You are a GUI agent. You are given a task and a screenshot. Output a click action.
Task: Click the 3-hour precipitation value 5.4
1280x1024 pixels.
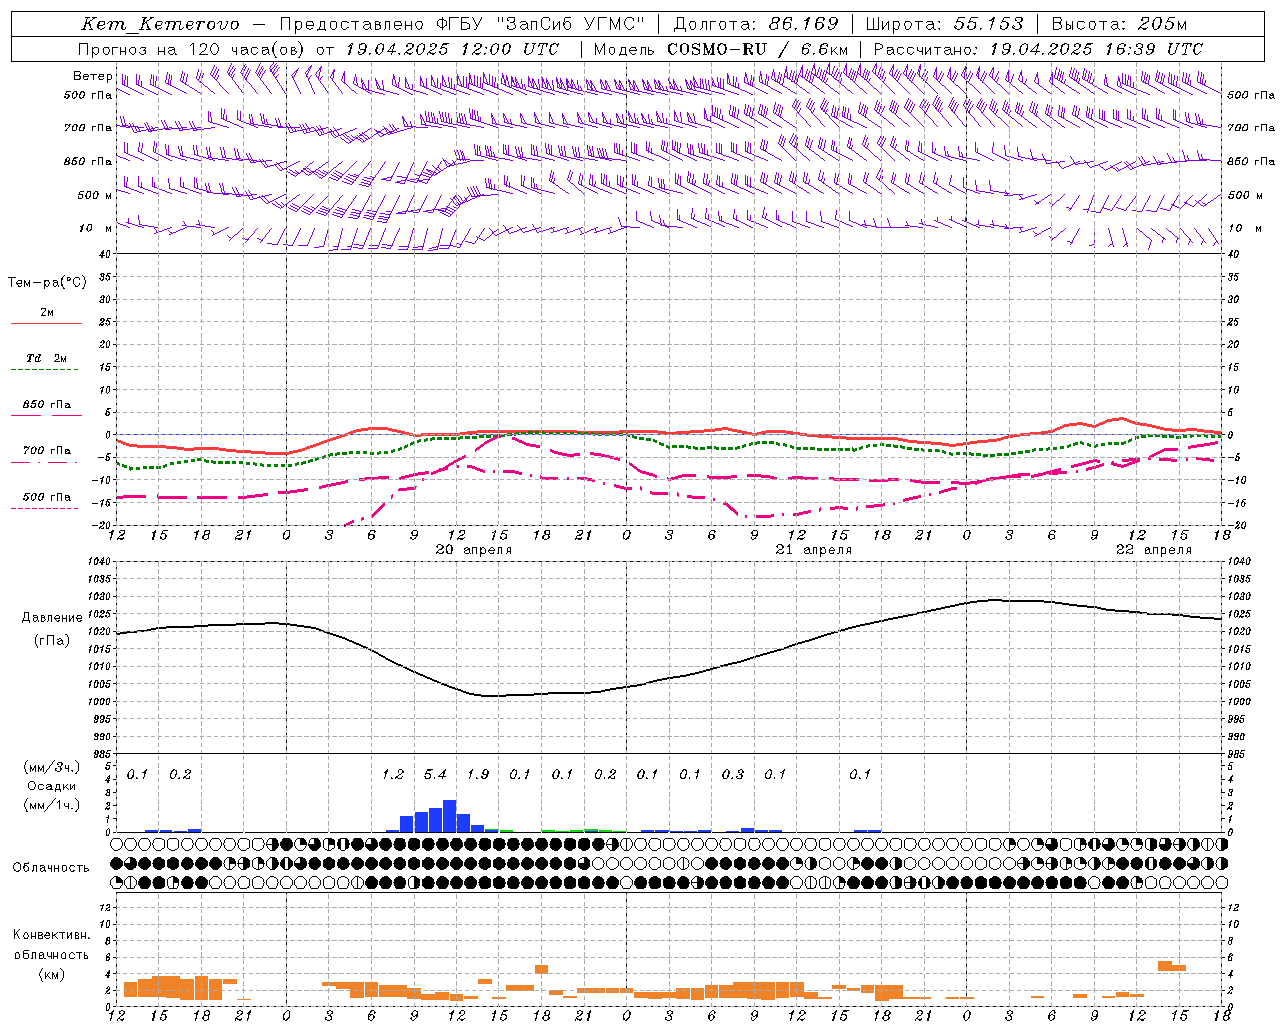(x=435, y=774)
